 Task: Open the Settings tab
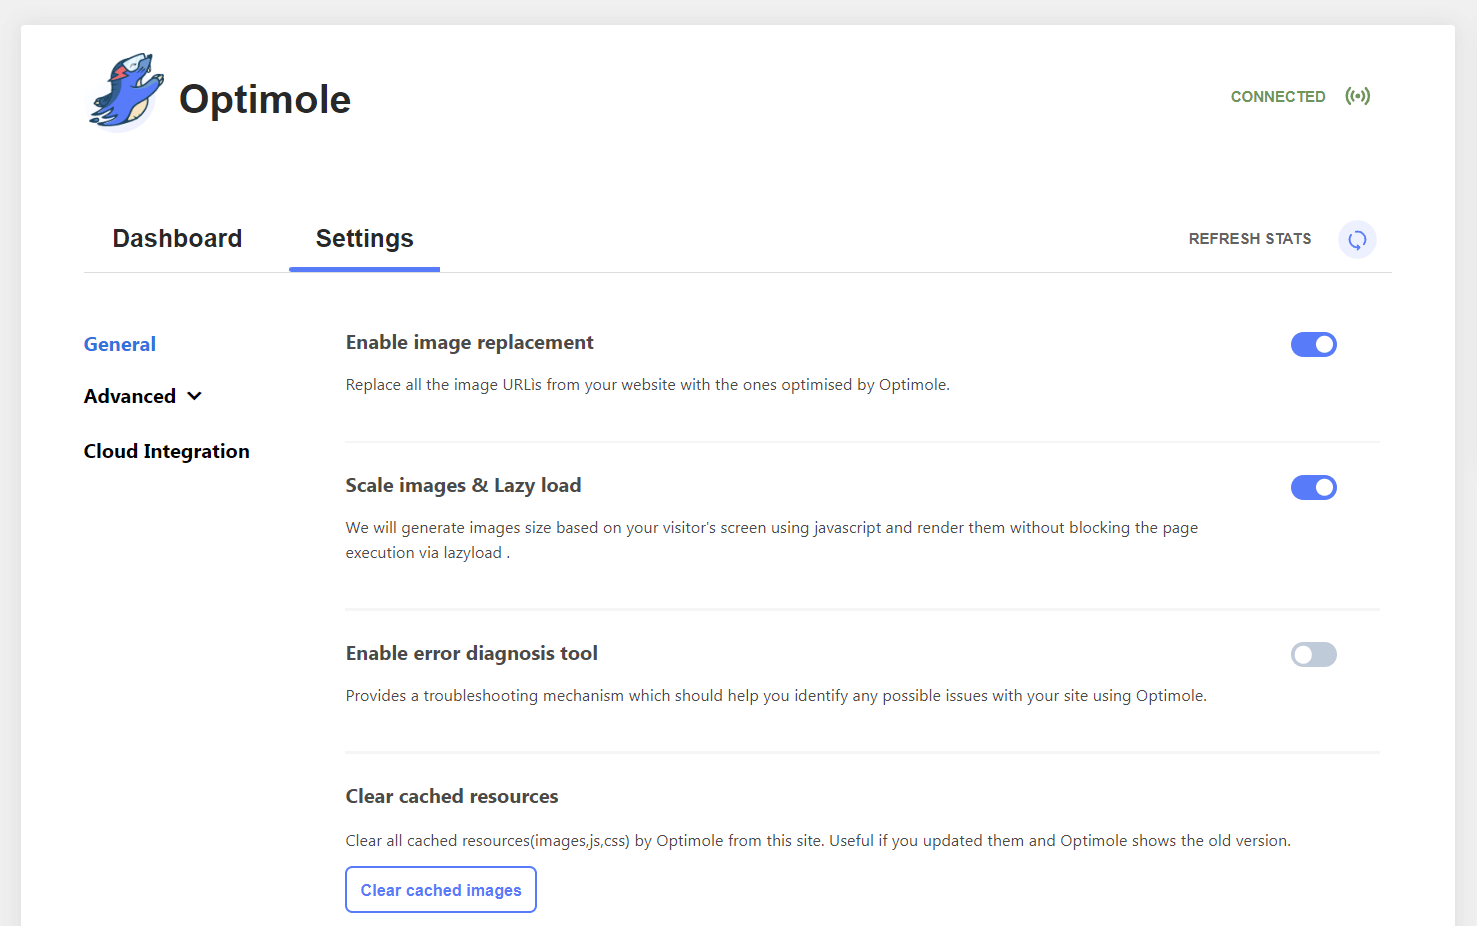tap(364, 238)
